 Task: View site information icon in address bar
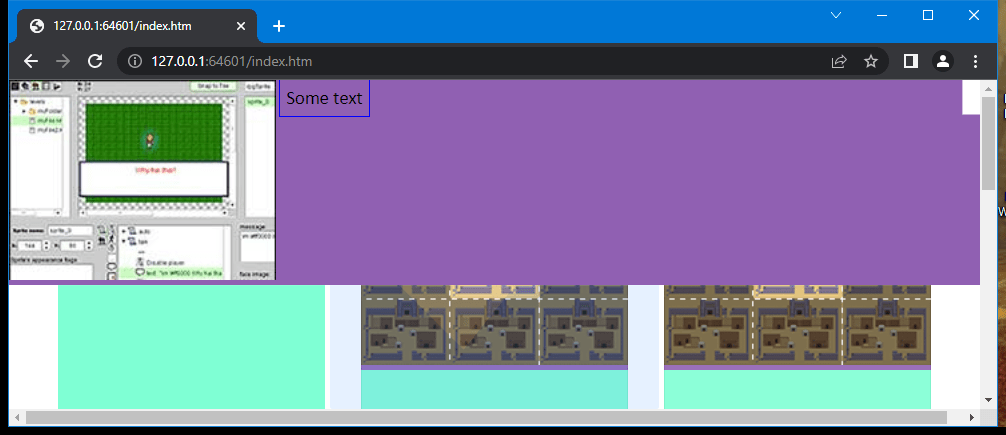135,61
